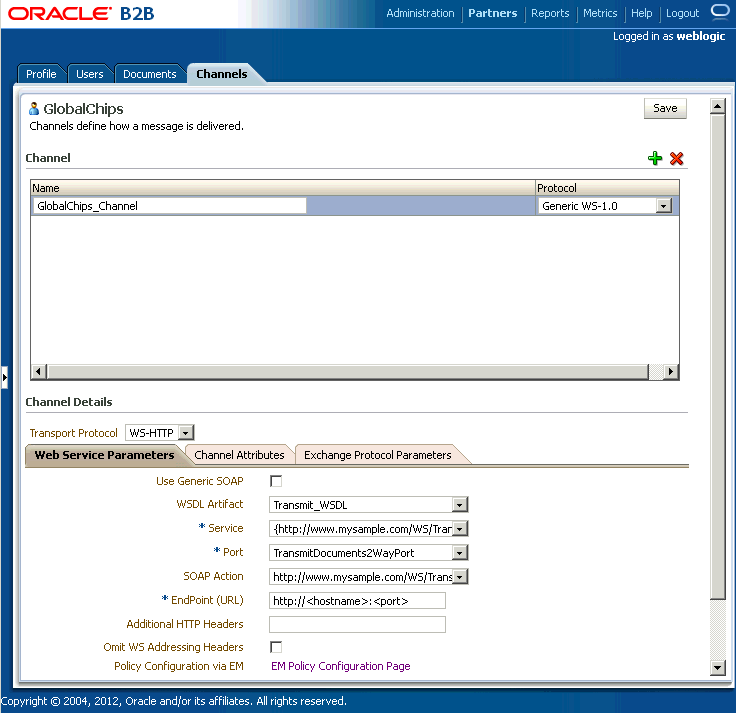Switch to the Profile tab

coord(41,74)
